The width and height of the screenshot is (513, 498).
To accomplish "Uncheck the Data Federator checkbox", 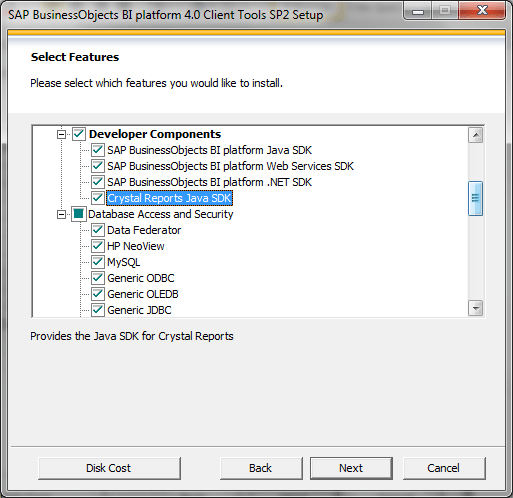I will click(x=98, y=230).
